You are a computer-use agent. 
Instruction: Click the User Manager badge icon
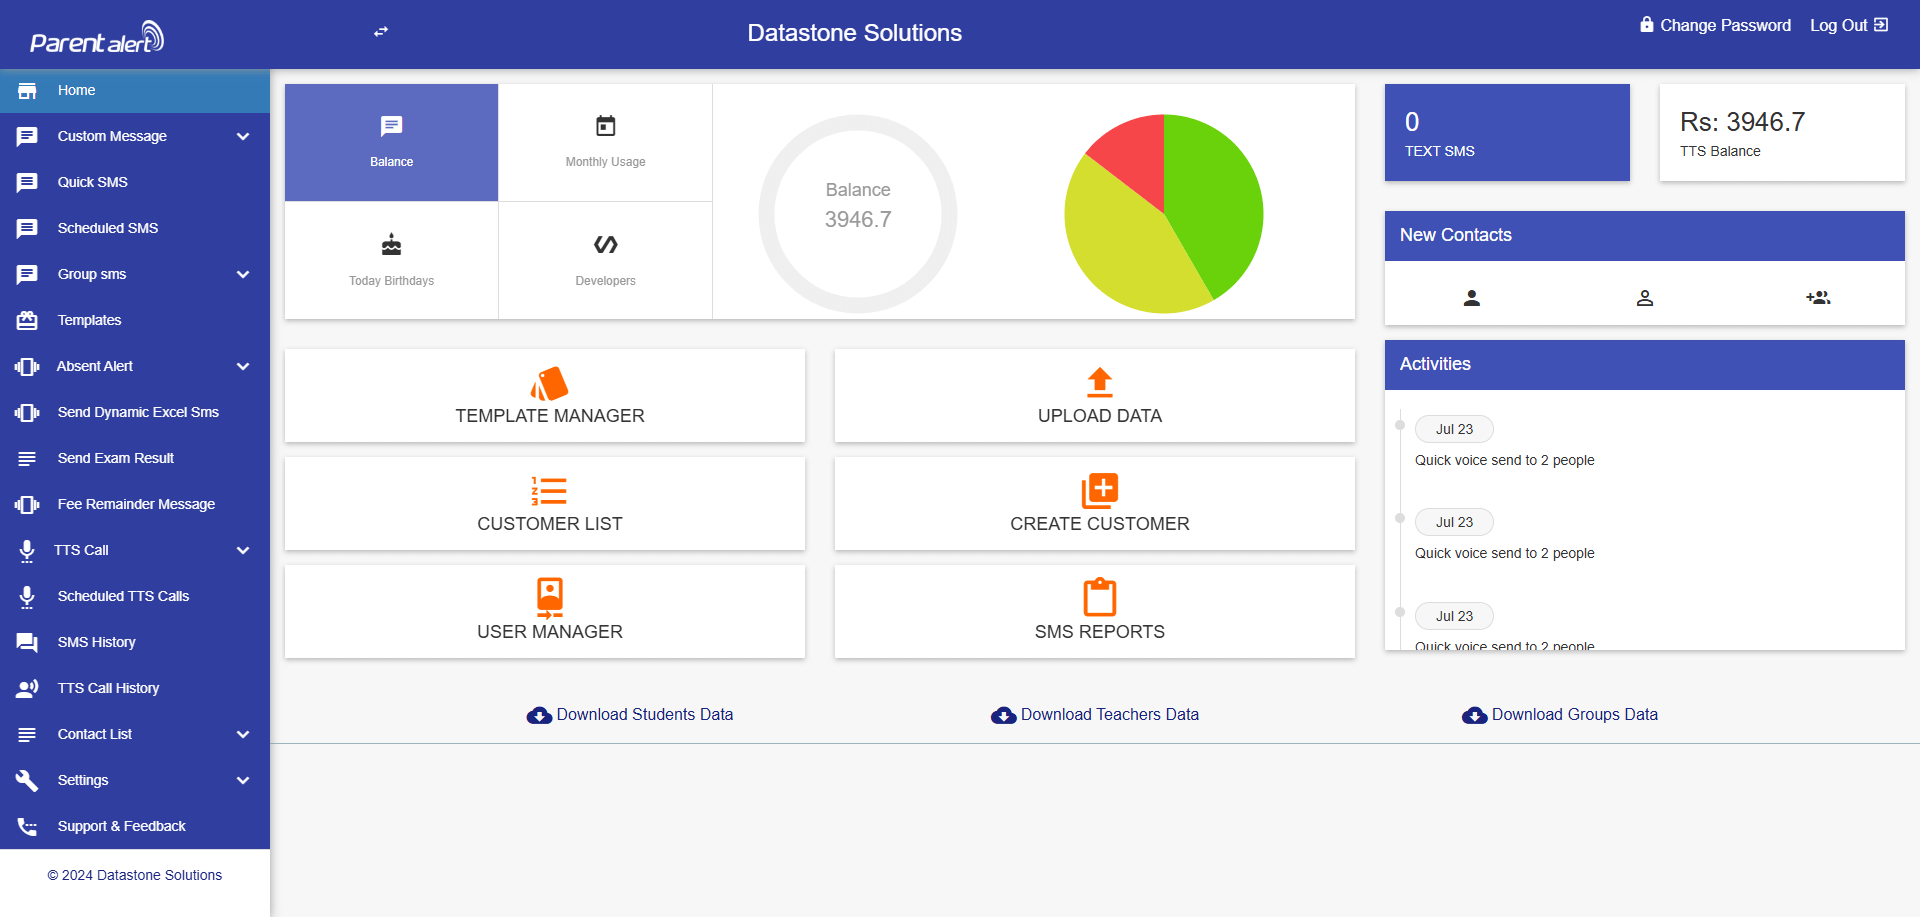coord(550,597)
